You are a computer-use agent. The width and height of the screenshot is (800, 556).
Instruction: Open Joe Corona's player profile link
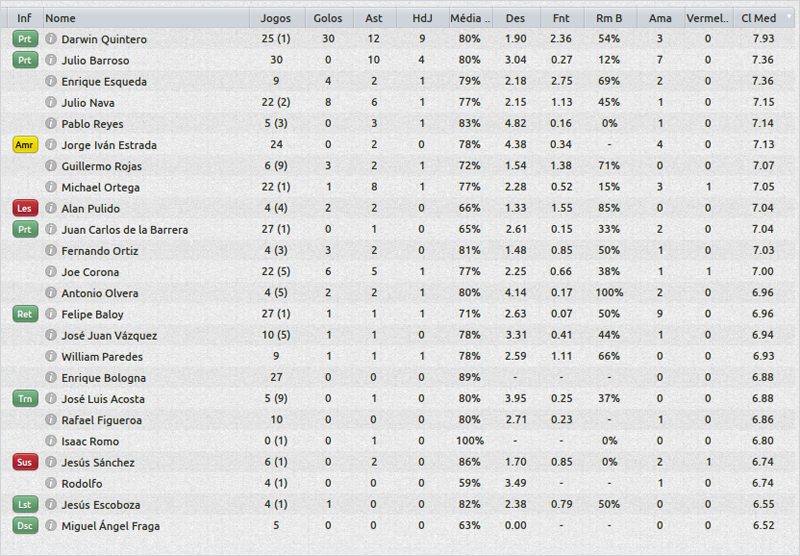coord(90,272)
